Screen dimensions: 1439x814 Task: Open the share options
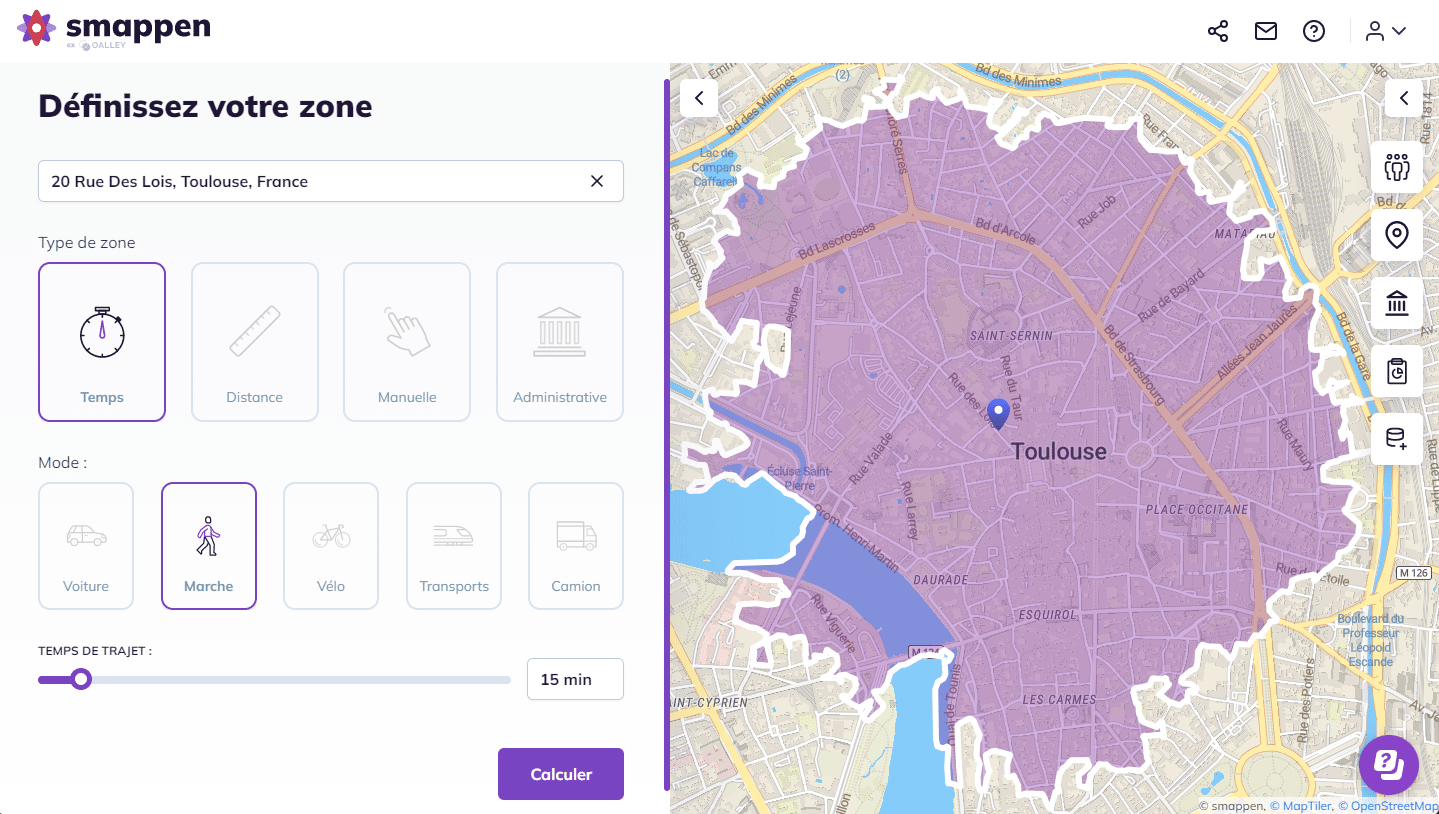1217,31
